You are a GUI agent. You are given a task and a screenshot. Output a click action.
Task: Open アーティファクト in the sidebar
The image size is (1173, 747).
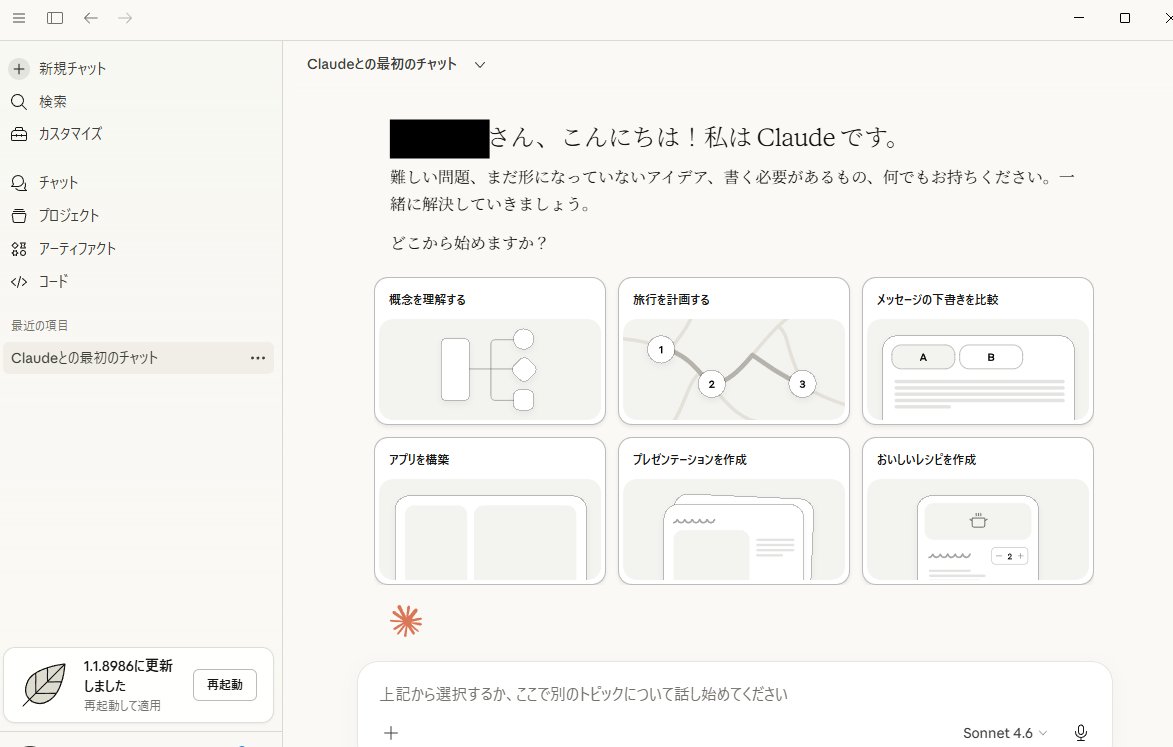(x=77, y=248)
